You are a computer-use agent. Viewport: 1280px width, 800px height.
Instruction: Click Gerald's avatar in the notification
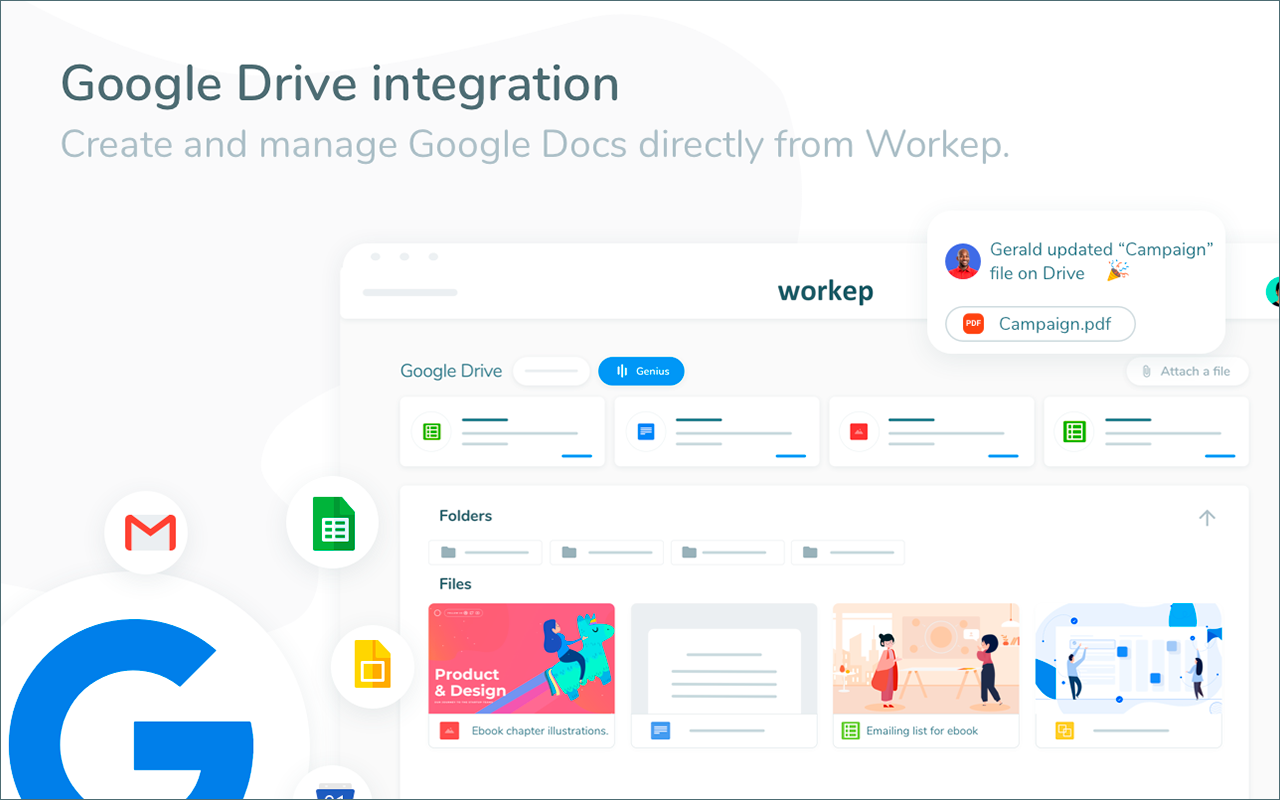[963, 261]
